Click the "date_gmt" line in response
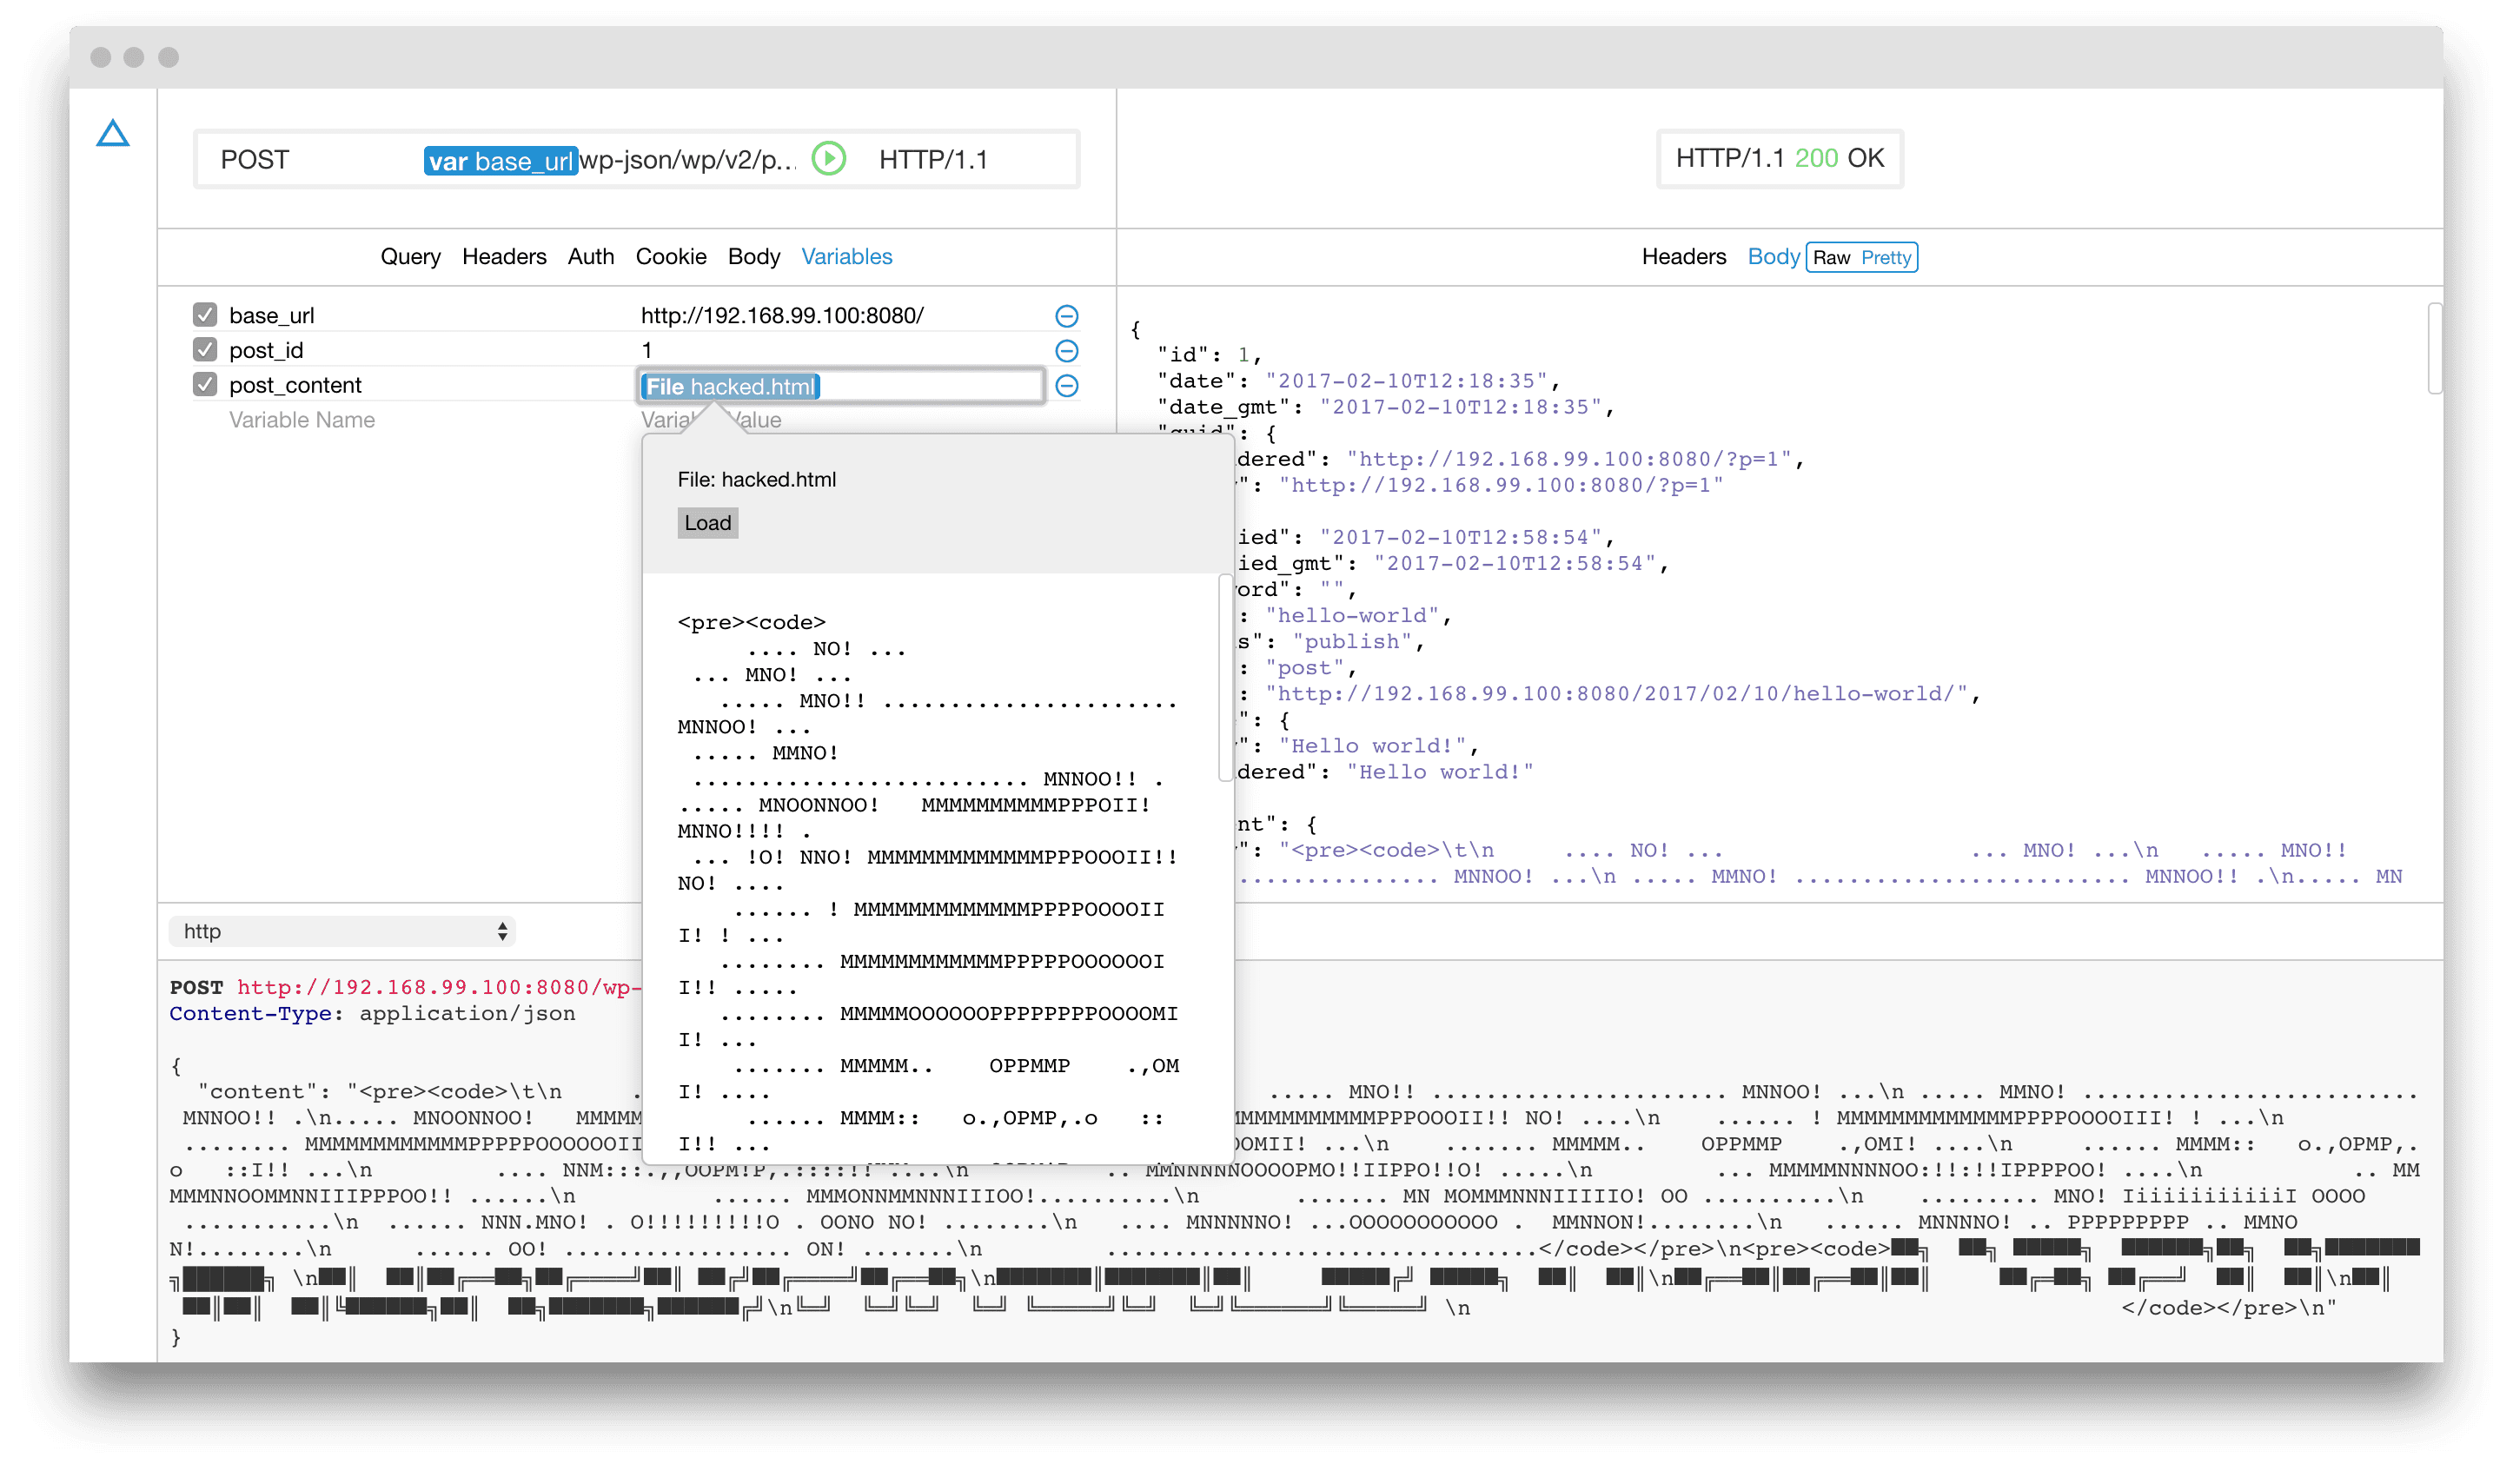The height and width of the screenshot is (1484, 2513). [1384, 407]
